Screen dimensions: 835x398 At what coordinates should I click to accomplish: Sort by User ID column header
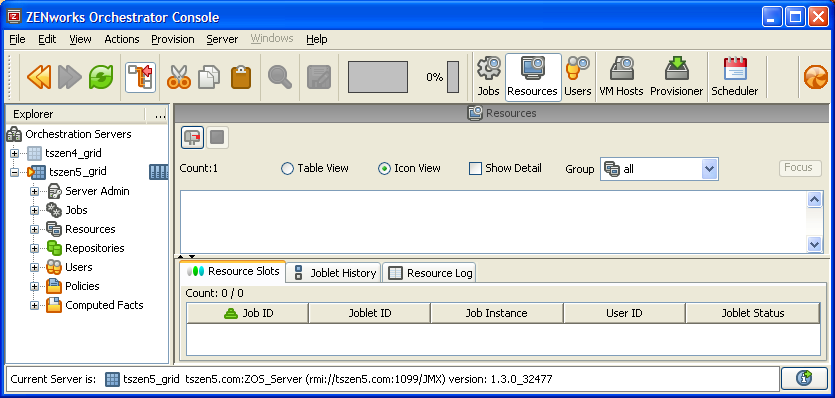coord(624,313)
